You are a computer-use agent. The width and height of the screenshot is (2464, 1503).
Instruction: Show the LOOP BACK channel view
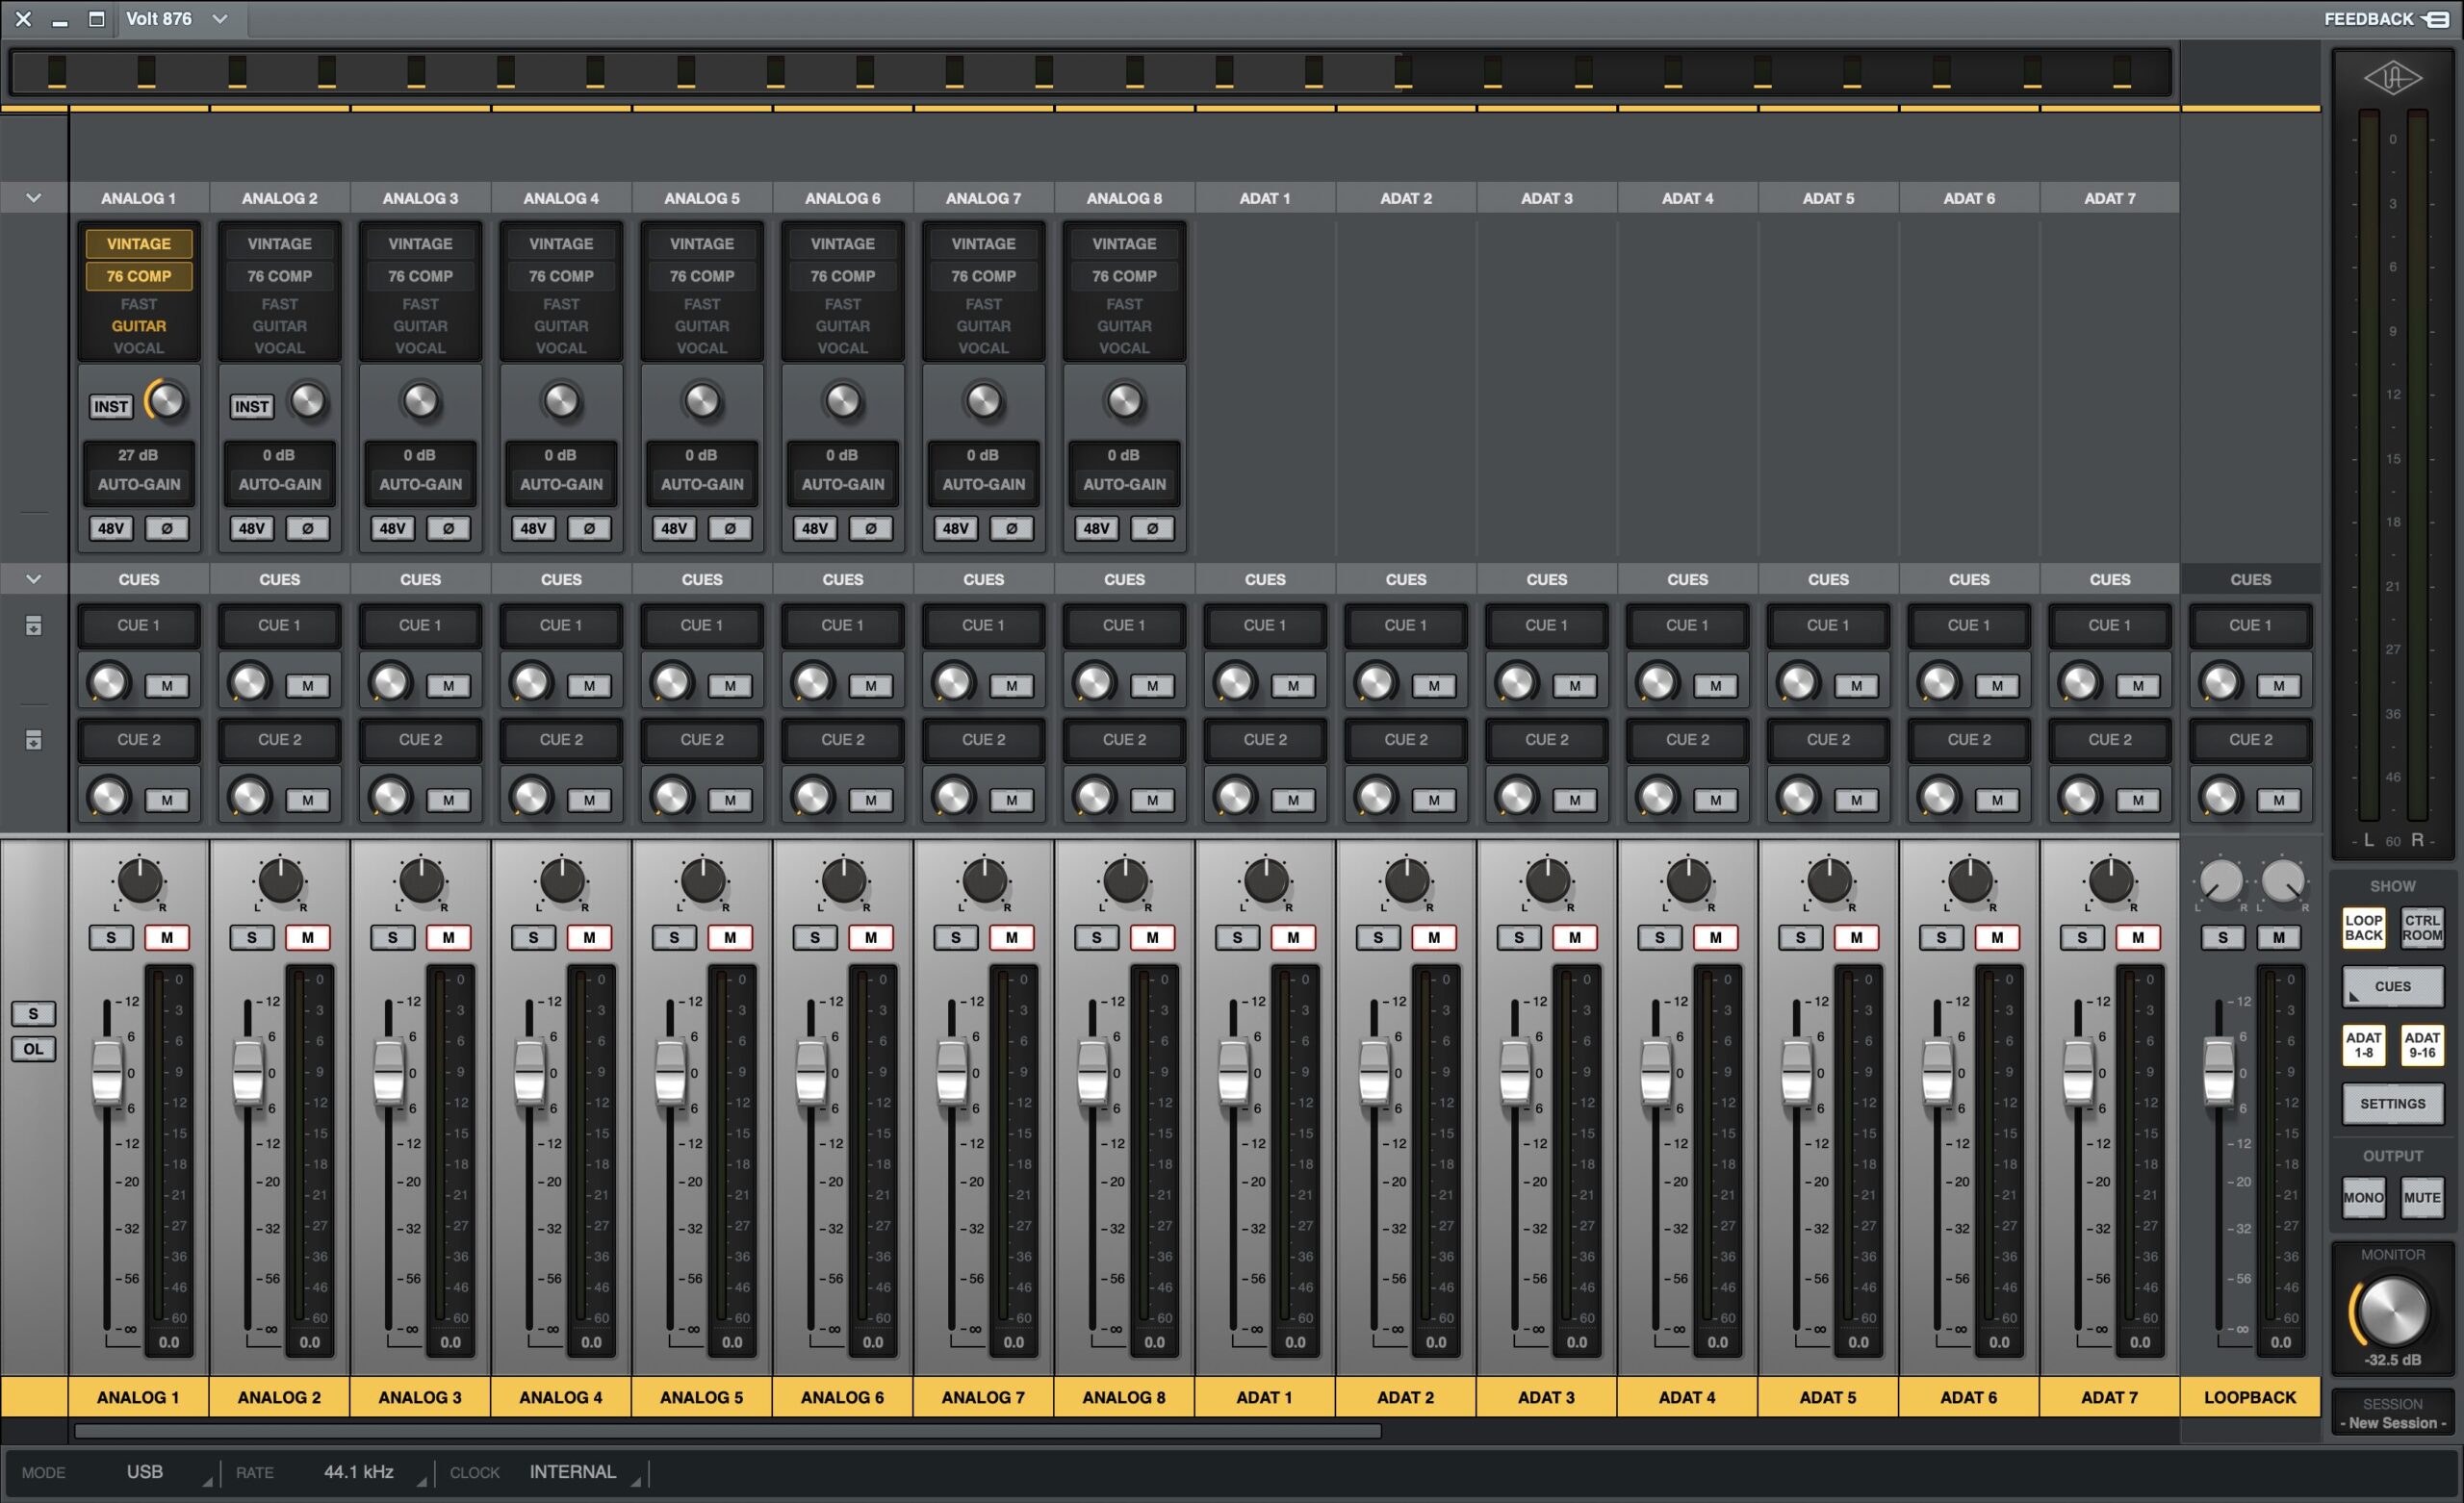(2363, 927)
